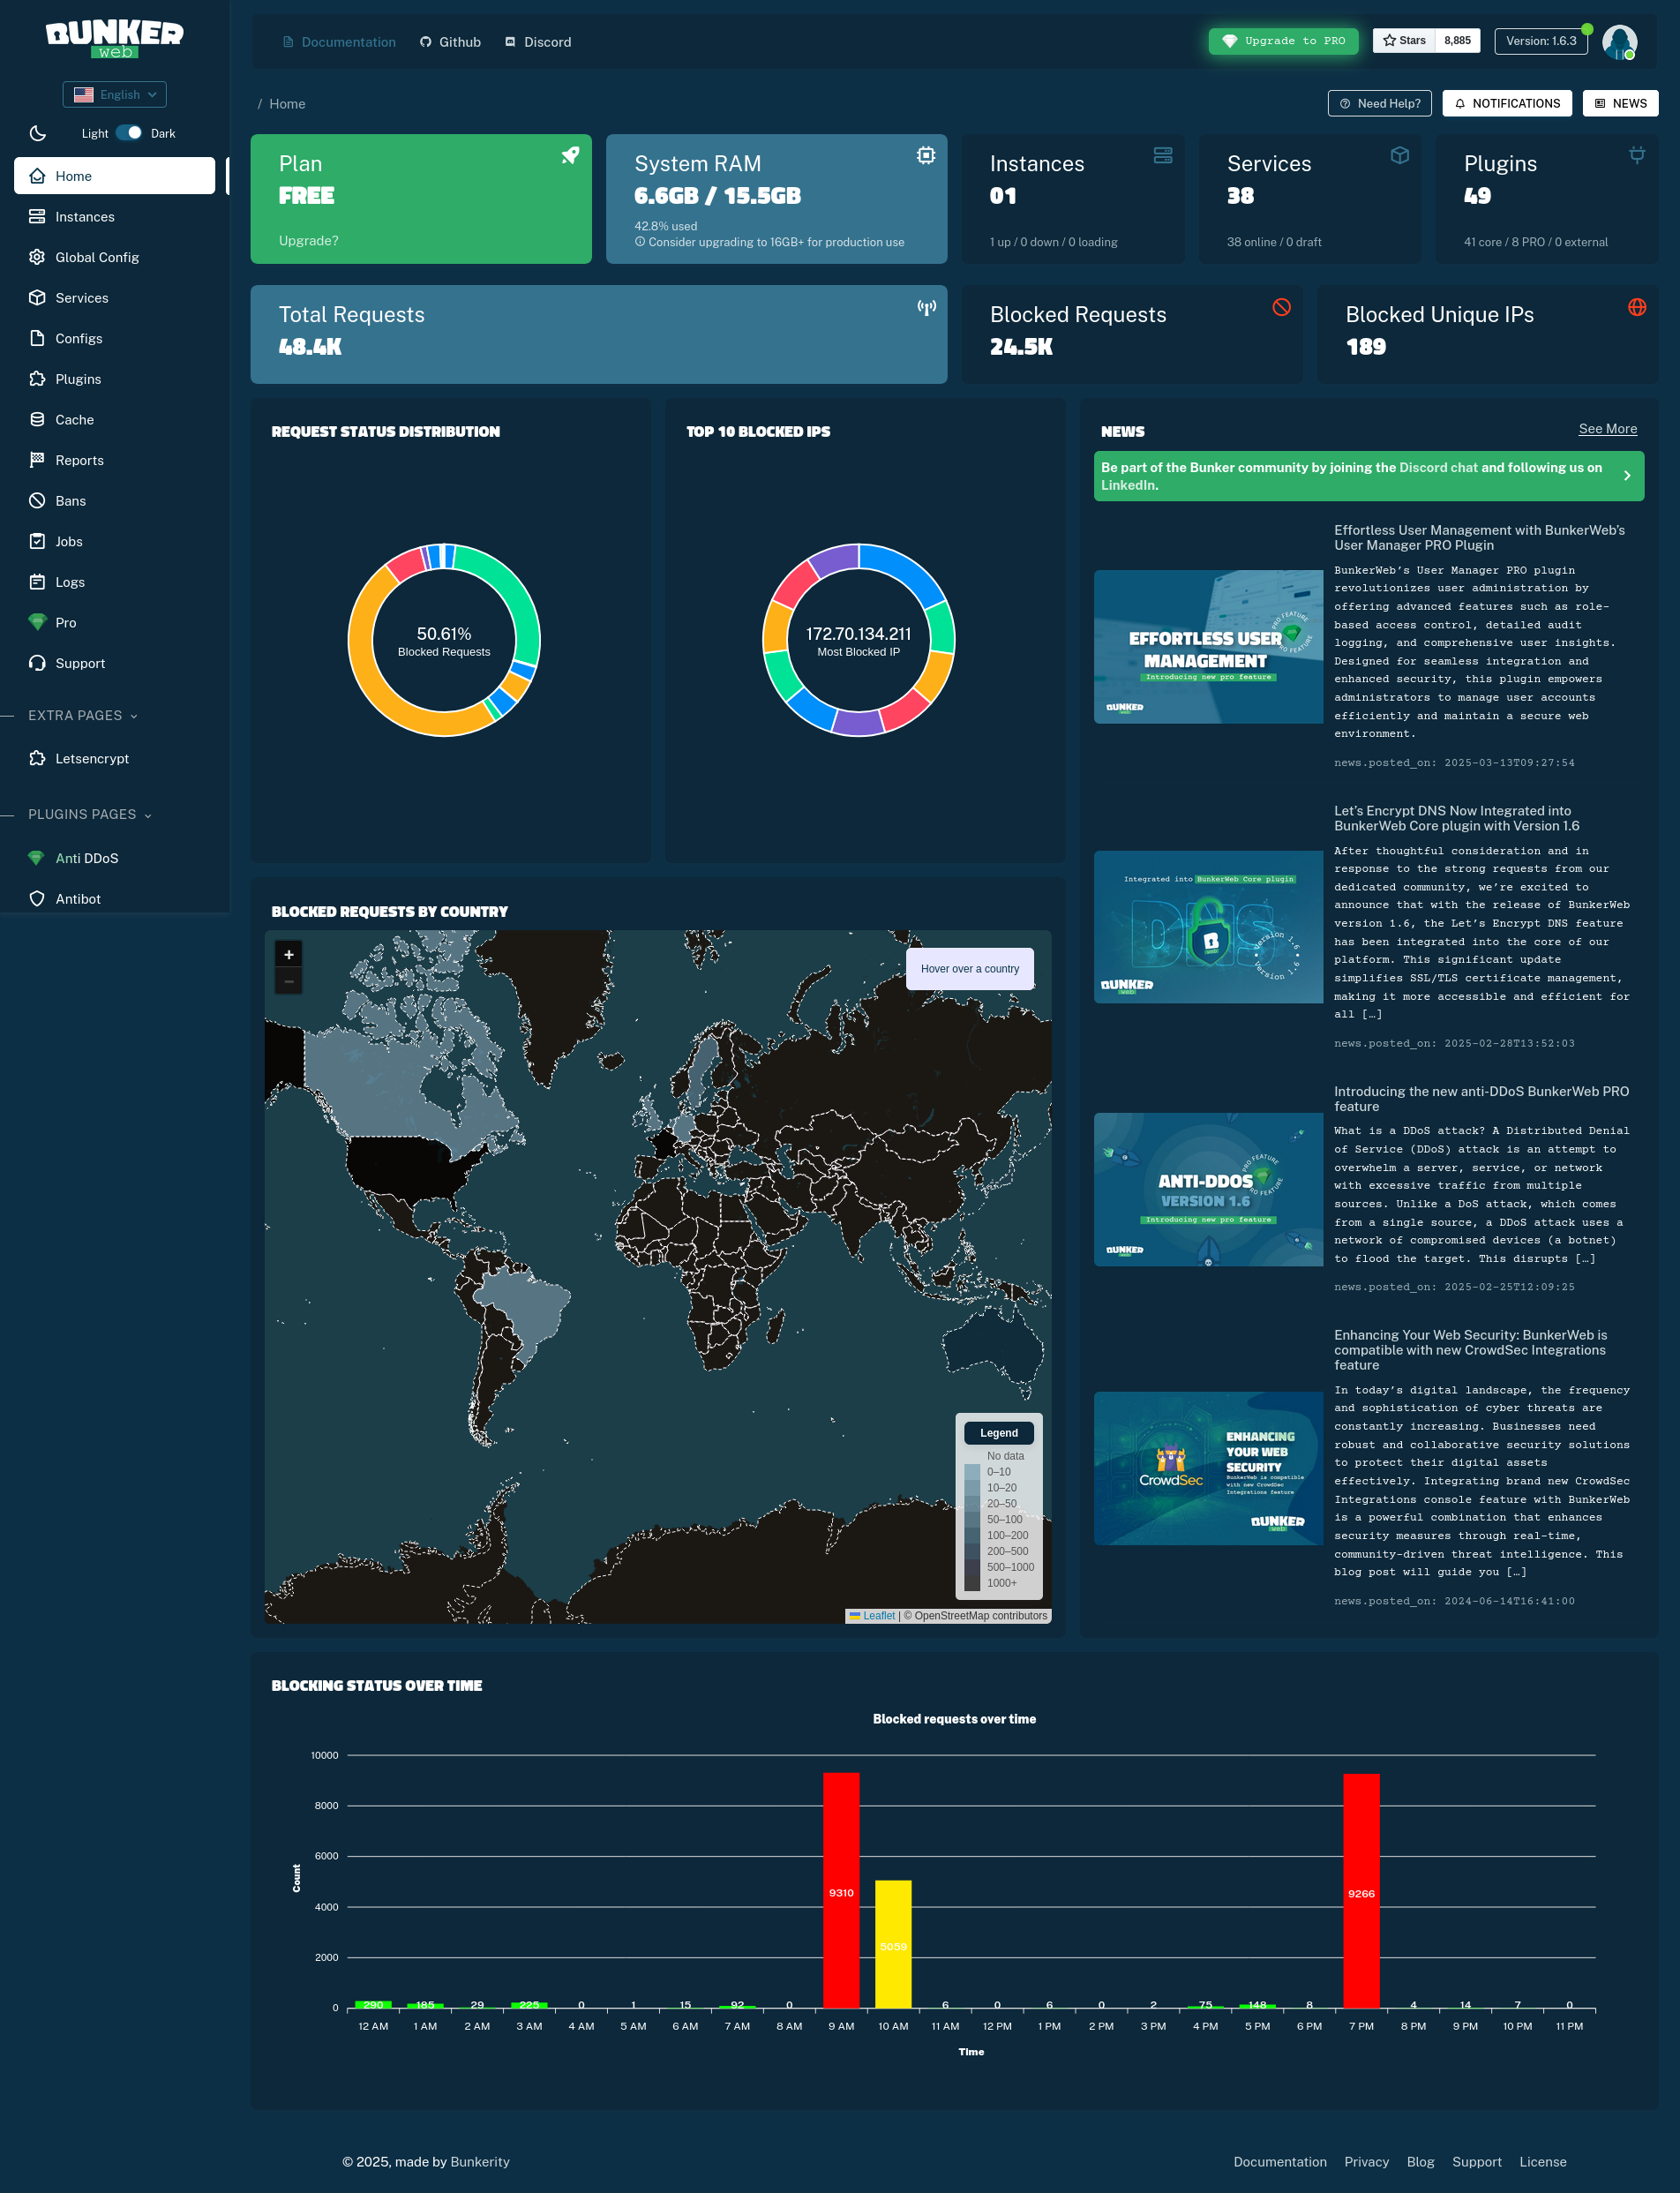Click the Need Help? button
This screenshot has height=2193, width=1680.
tap(1380, 103)
